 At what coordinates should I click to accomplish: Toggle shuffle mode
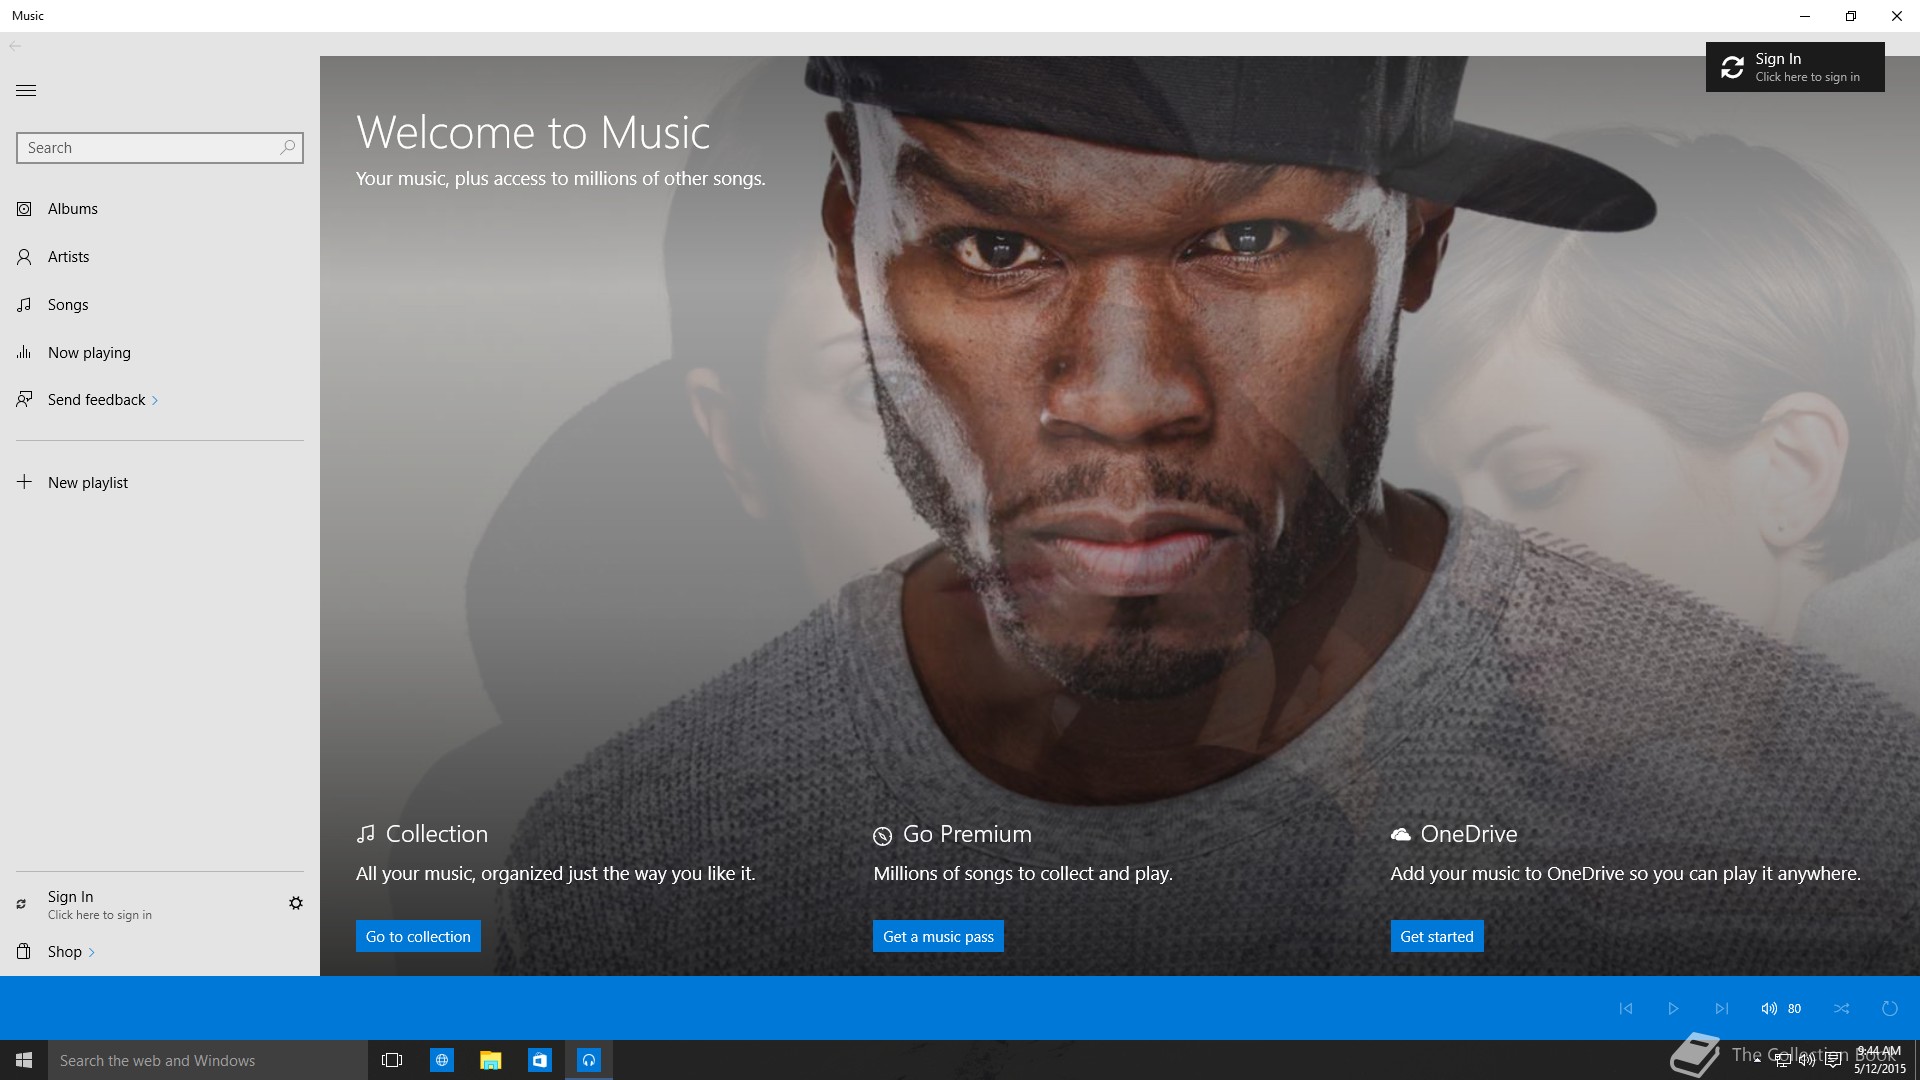click(x=1842, y=1008)
